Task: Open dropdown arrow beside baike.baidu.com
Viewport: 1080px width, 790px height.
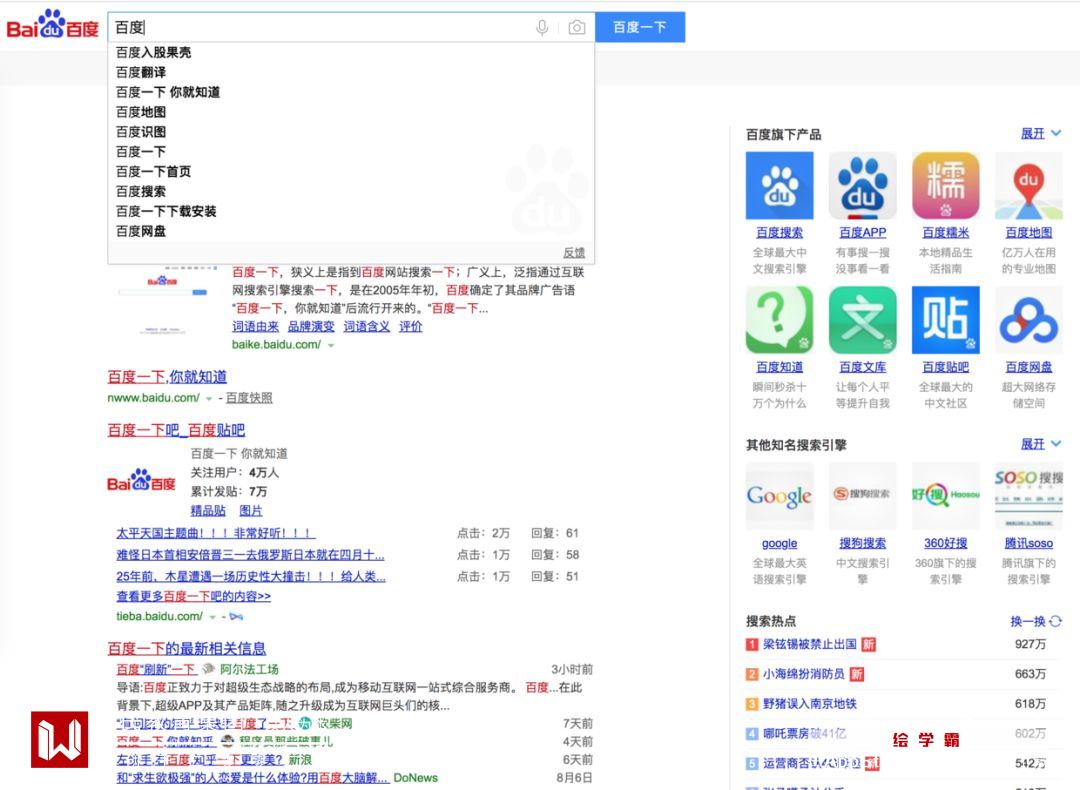Action: click(x=331, y=346)
